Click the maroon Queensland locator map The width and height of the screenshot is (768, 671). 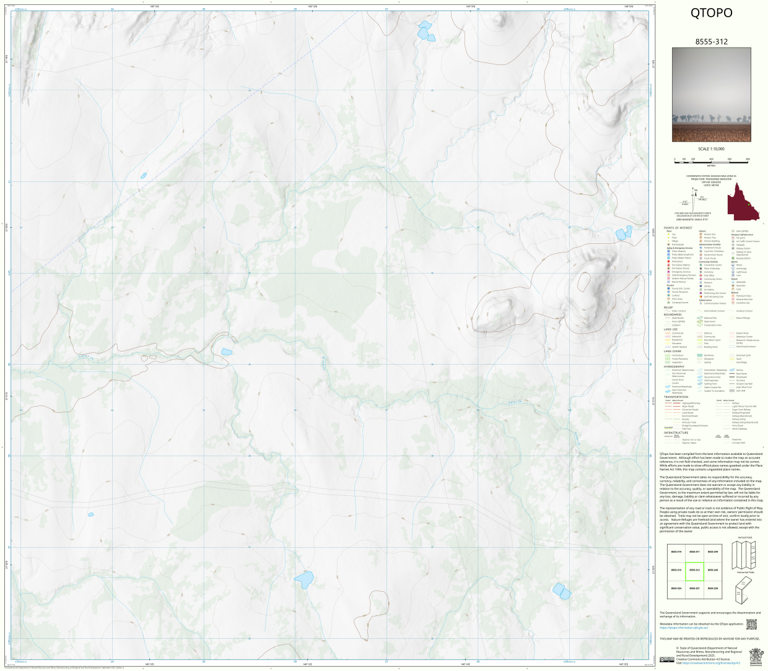tap(743, 202)
